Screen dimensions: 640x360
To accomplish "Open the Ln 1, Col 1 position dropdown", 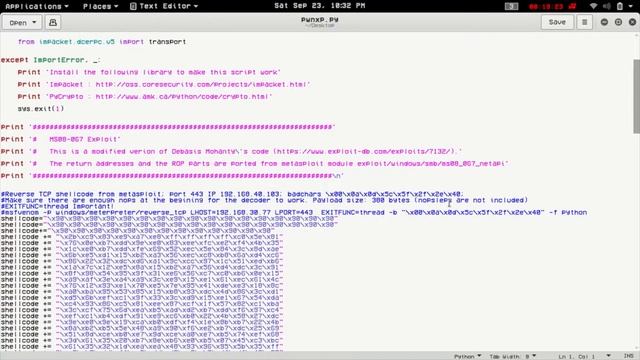I will tap(584, 356).
